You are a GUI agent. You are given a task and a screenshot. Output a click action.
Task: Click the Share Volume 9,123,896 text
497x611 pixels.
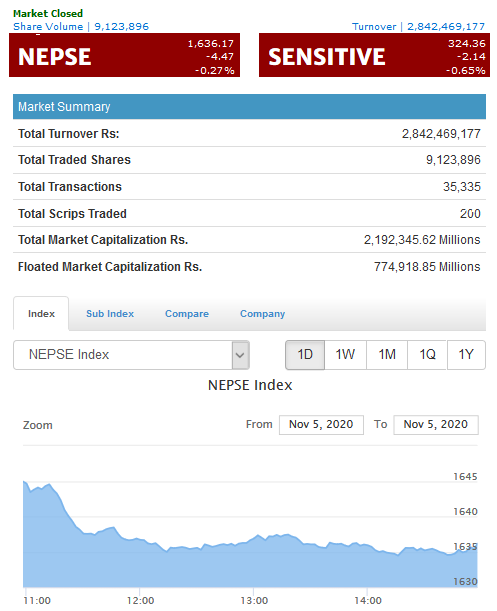[x=81, y=26]
